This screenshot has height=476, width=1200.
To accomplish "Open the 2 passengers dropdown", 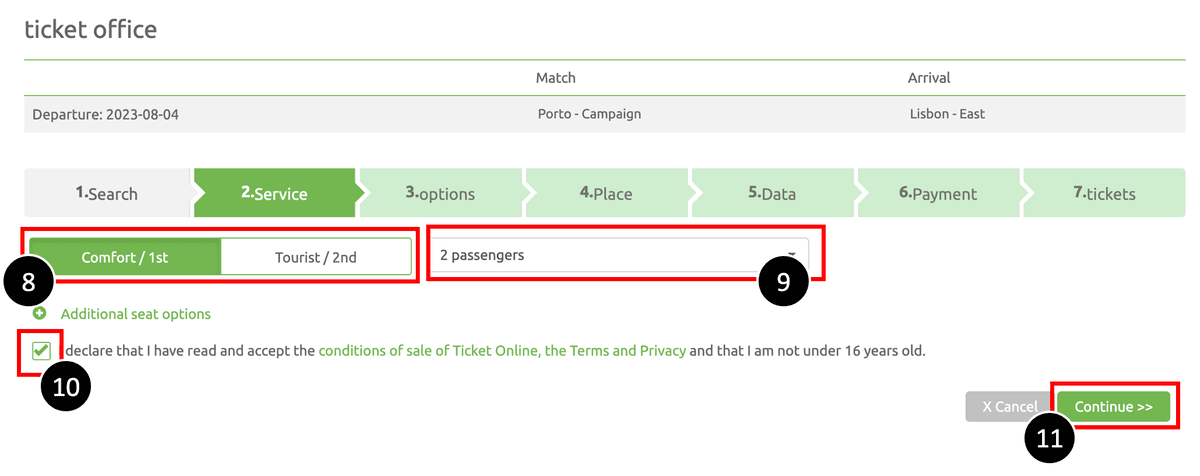I will tap(619, 255).
